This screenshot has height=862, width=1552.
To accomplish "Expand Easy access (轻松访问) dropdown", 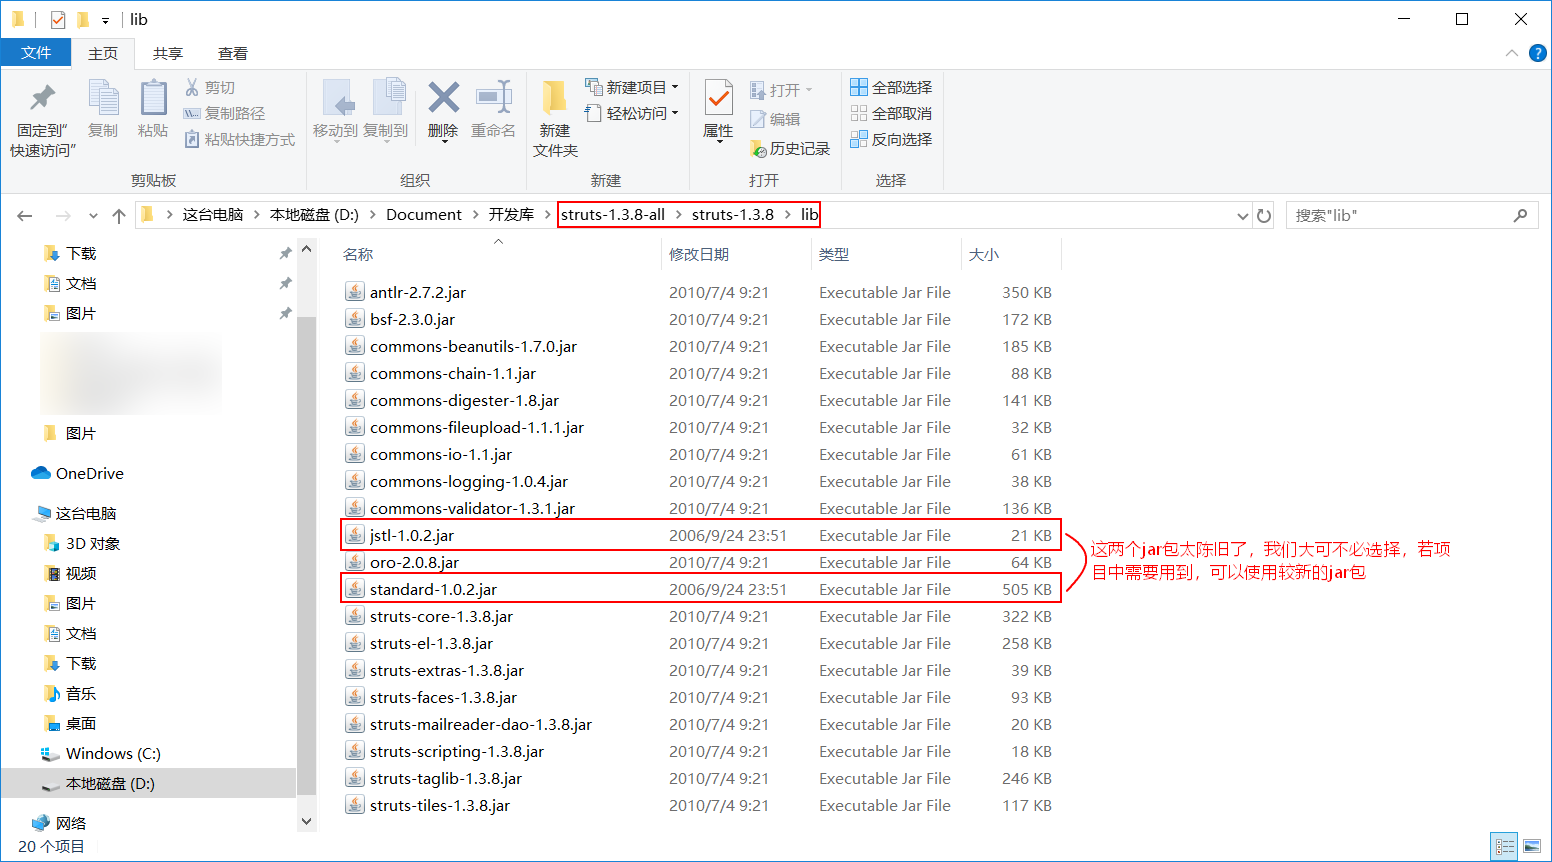I will [x=675, y=113].
